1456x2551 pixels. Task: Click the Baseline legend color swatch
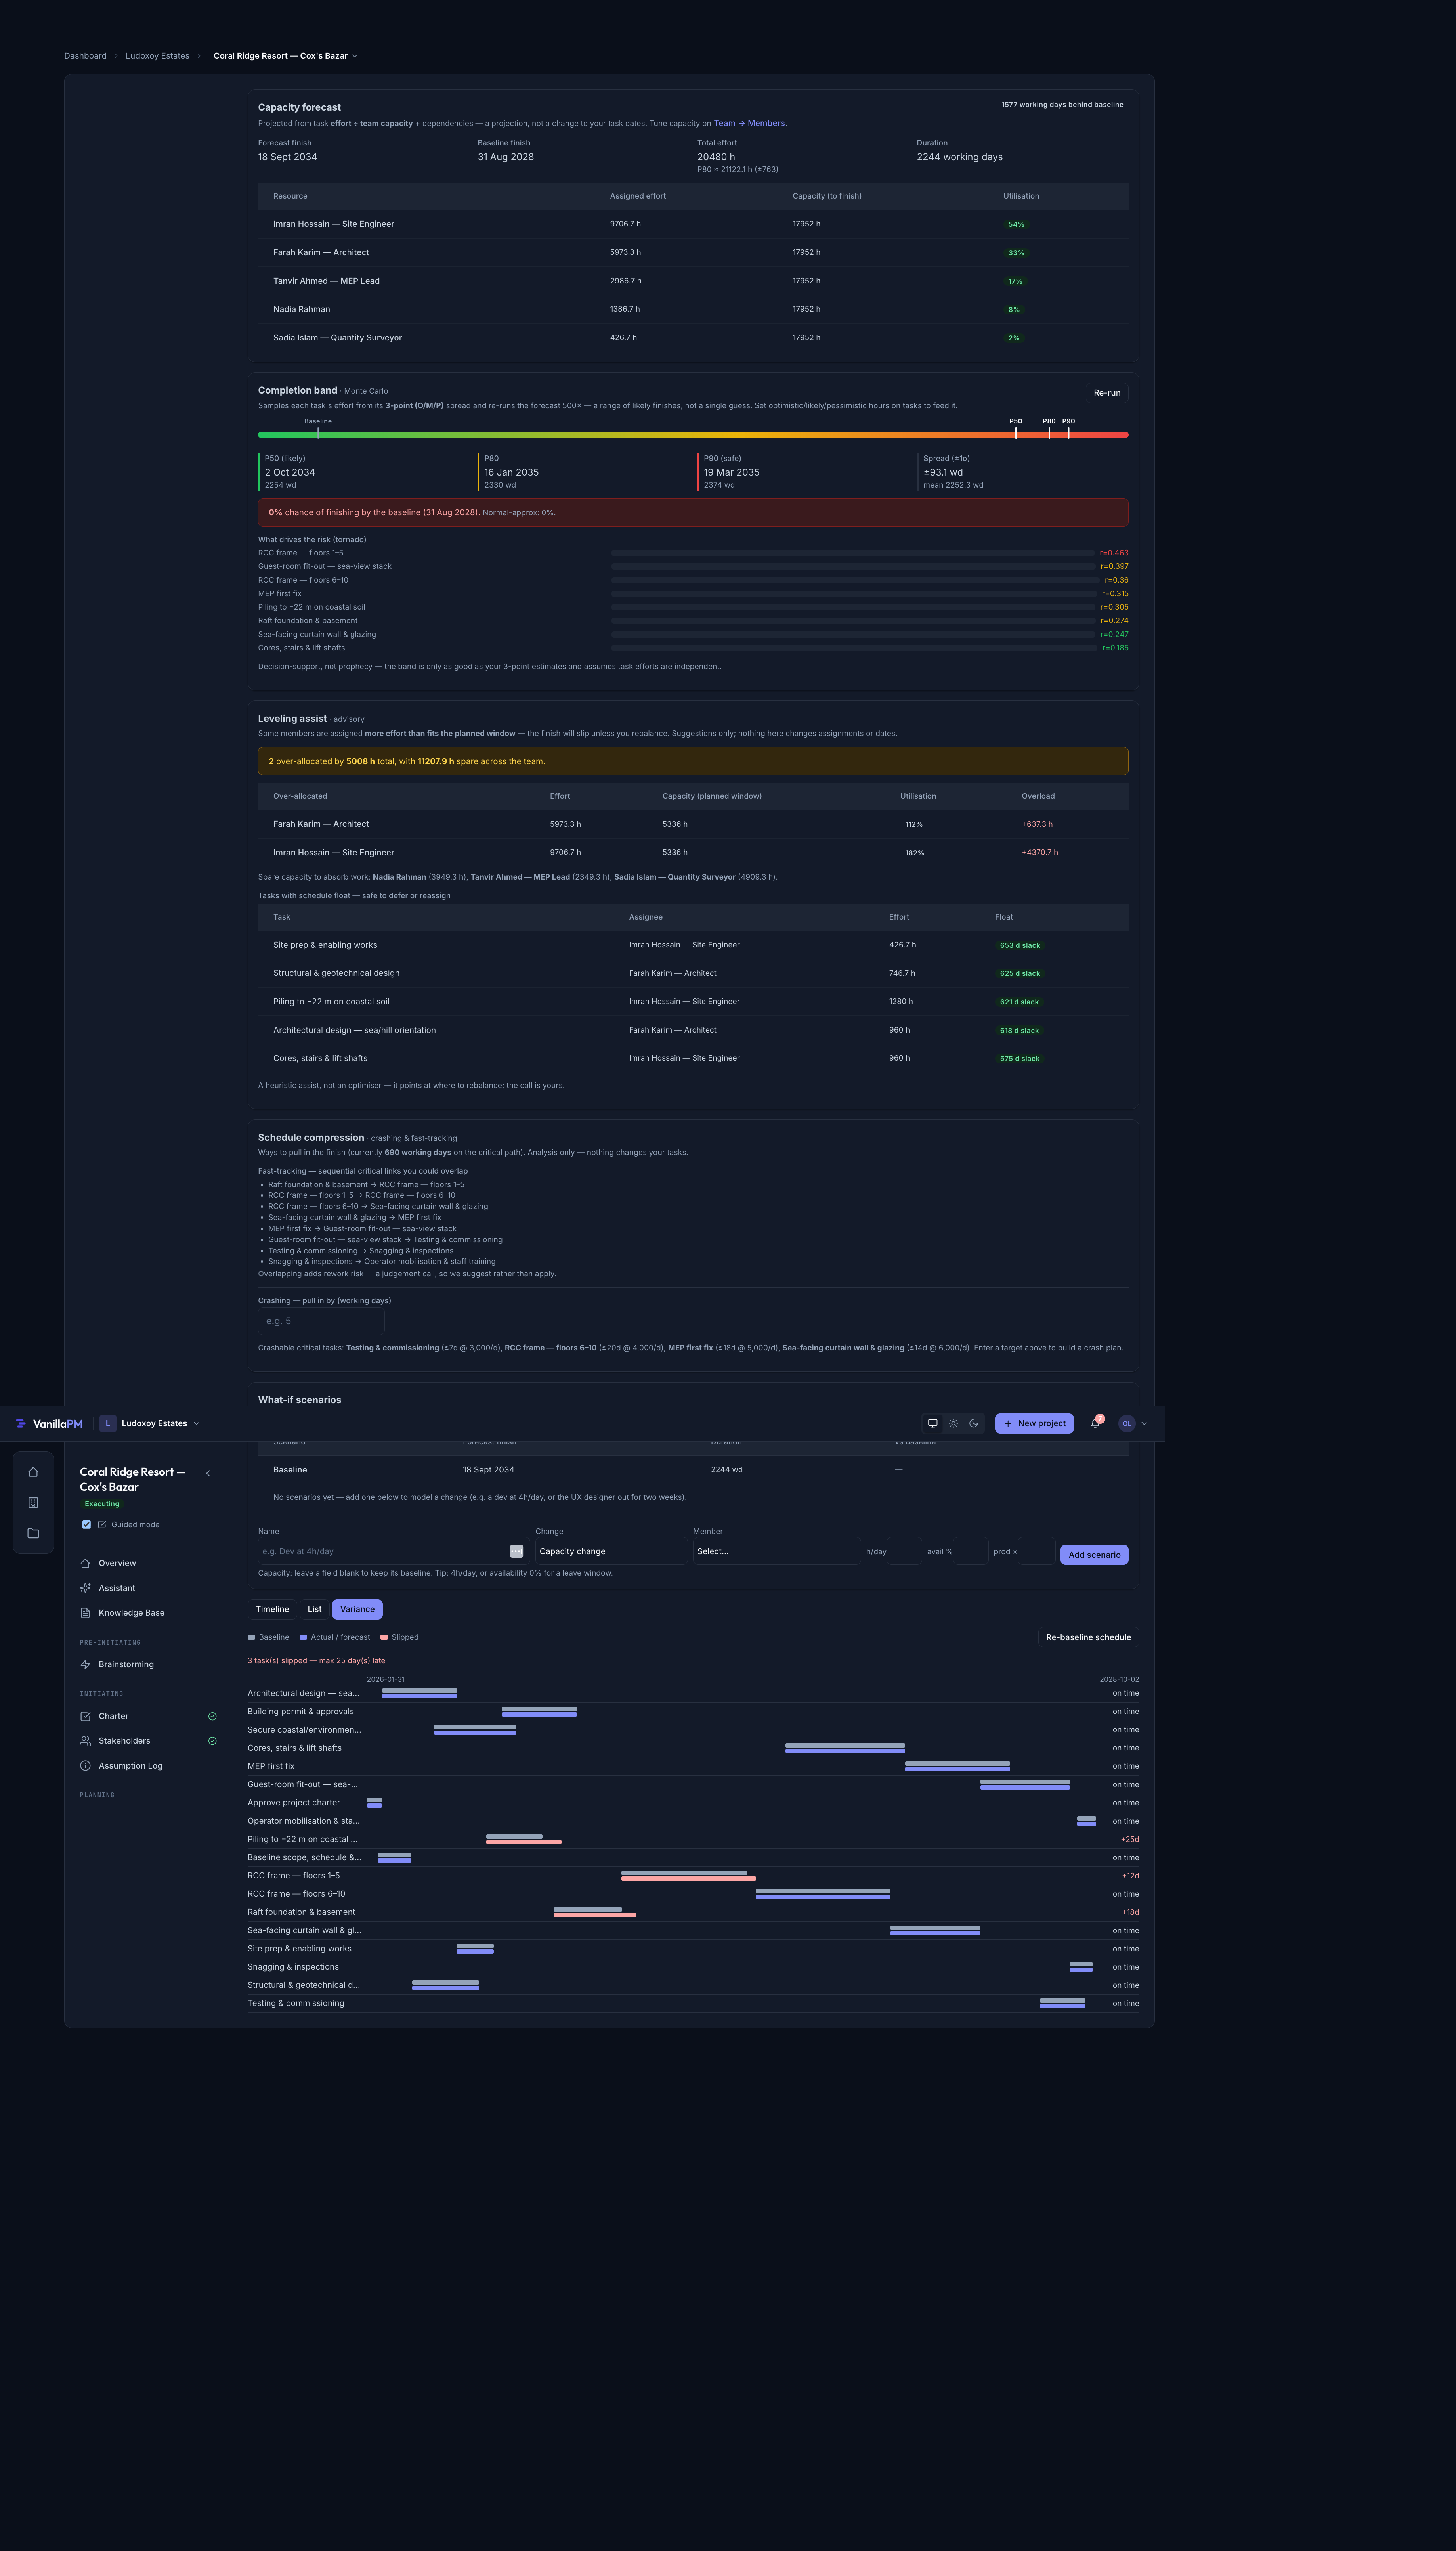(x=251, y=1637)
